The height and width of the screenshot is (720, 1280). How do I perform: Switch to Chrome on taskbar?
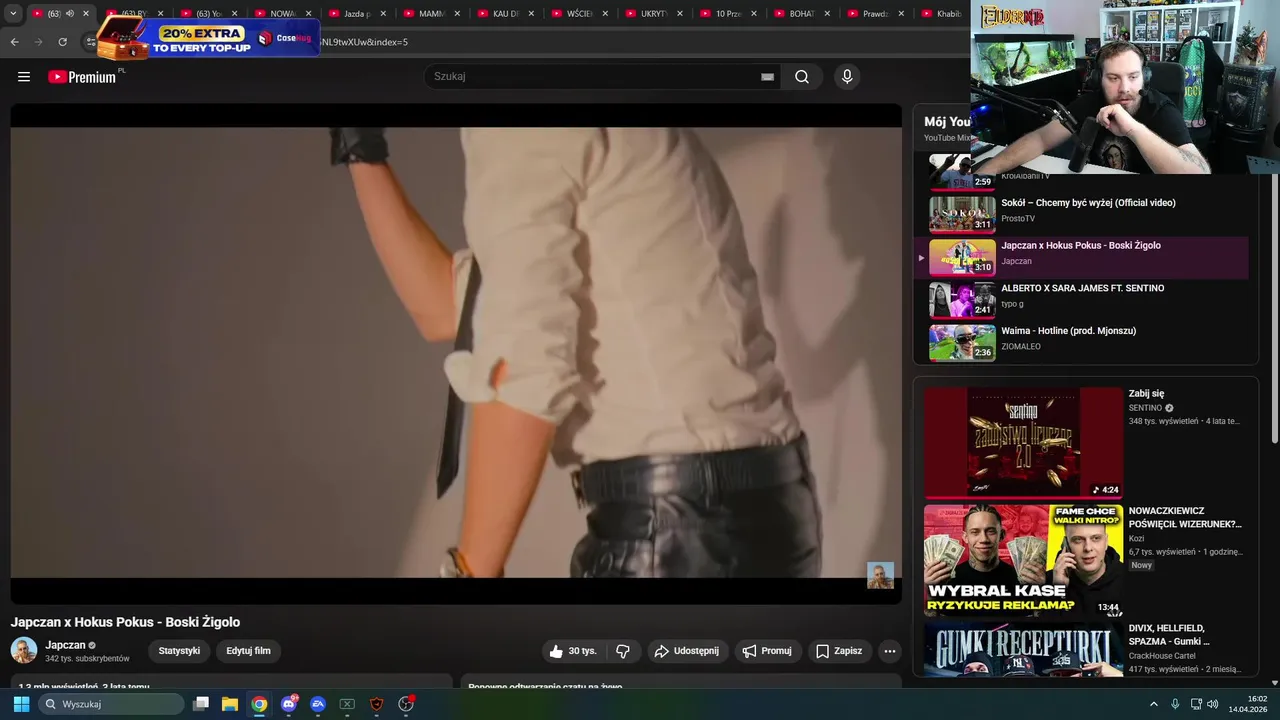coord(259,704)
